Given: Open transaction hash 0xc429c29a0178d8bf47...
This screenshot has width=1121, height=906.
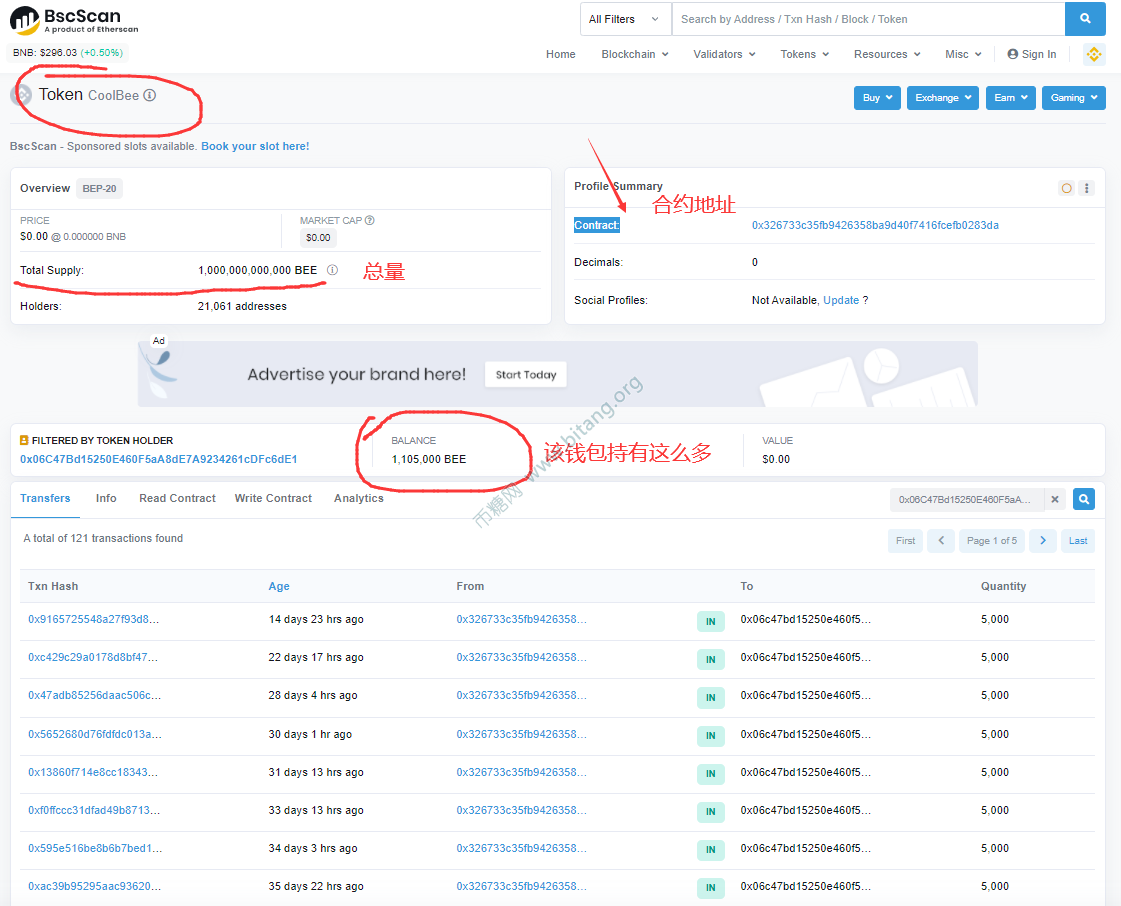Looking at the screenshot, I should (x=93, y=657).
